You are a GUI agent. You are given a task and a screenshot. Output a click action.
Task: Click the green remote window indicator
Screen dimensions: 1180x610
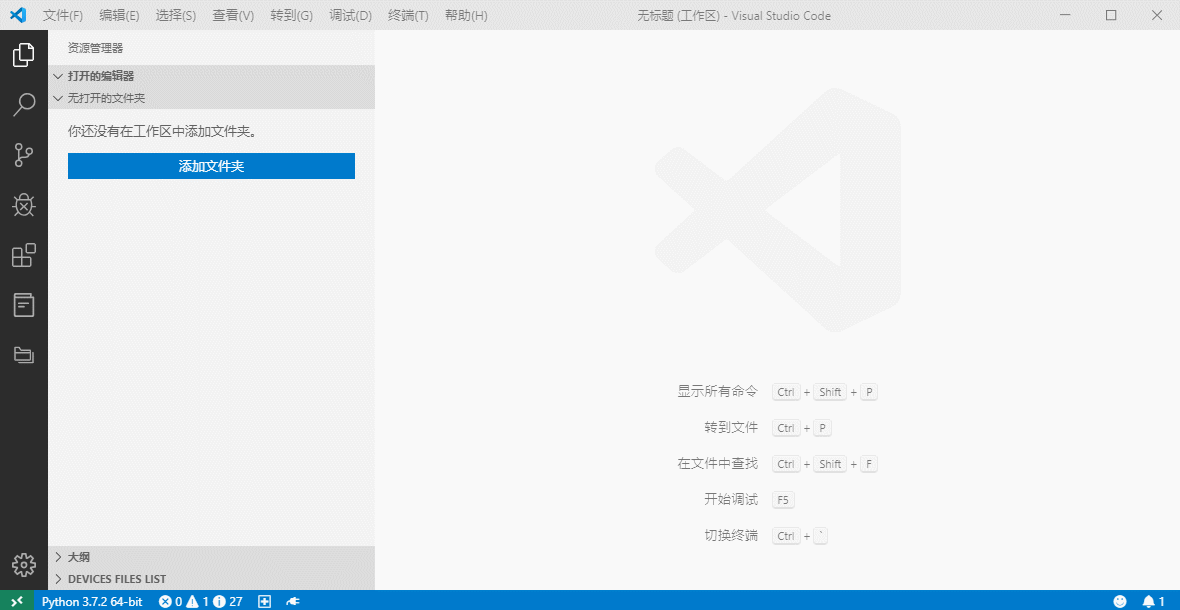[16, 601]
